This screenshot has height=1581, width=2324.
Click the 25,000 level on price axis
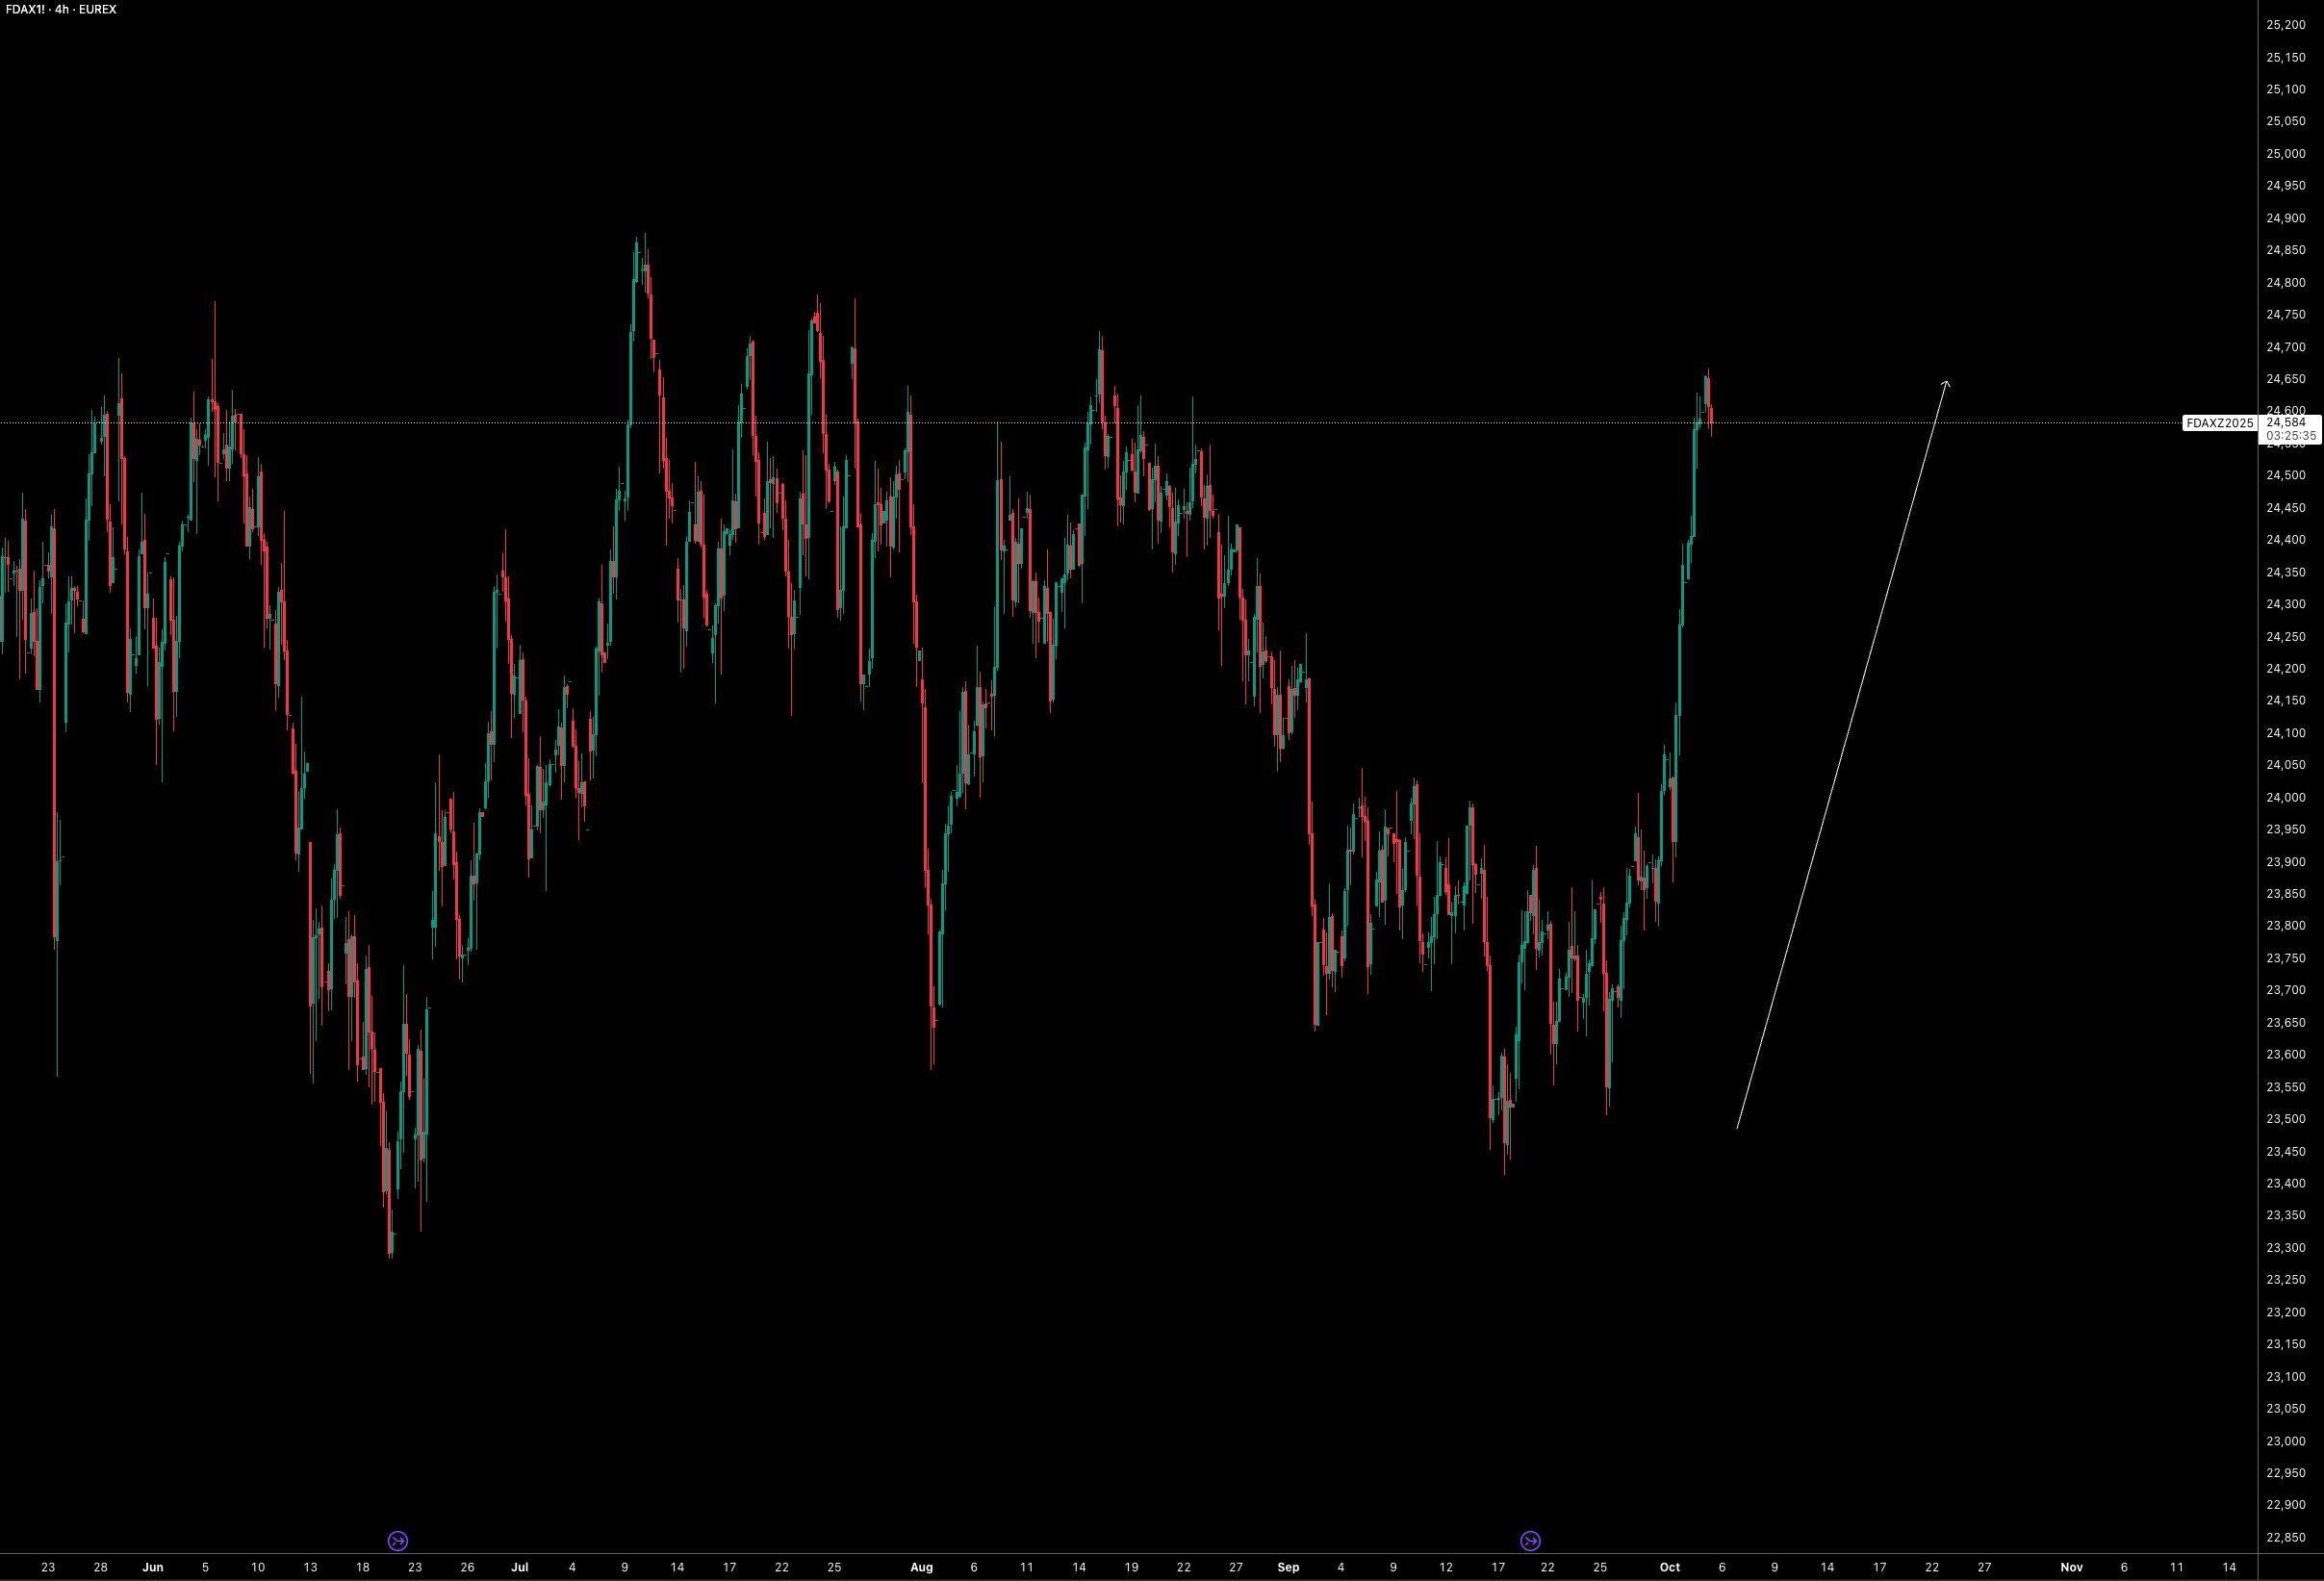[2285, 154]
